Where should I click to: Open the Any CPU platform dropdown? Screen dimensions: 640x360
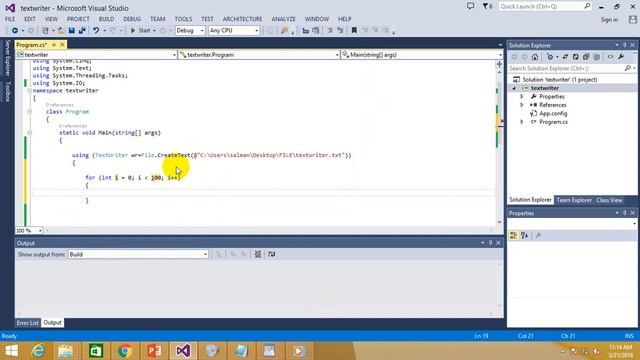[234, 31]
